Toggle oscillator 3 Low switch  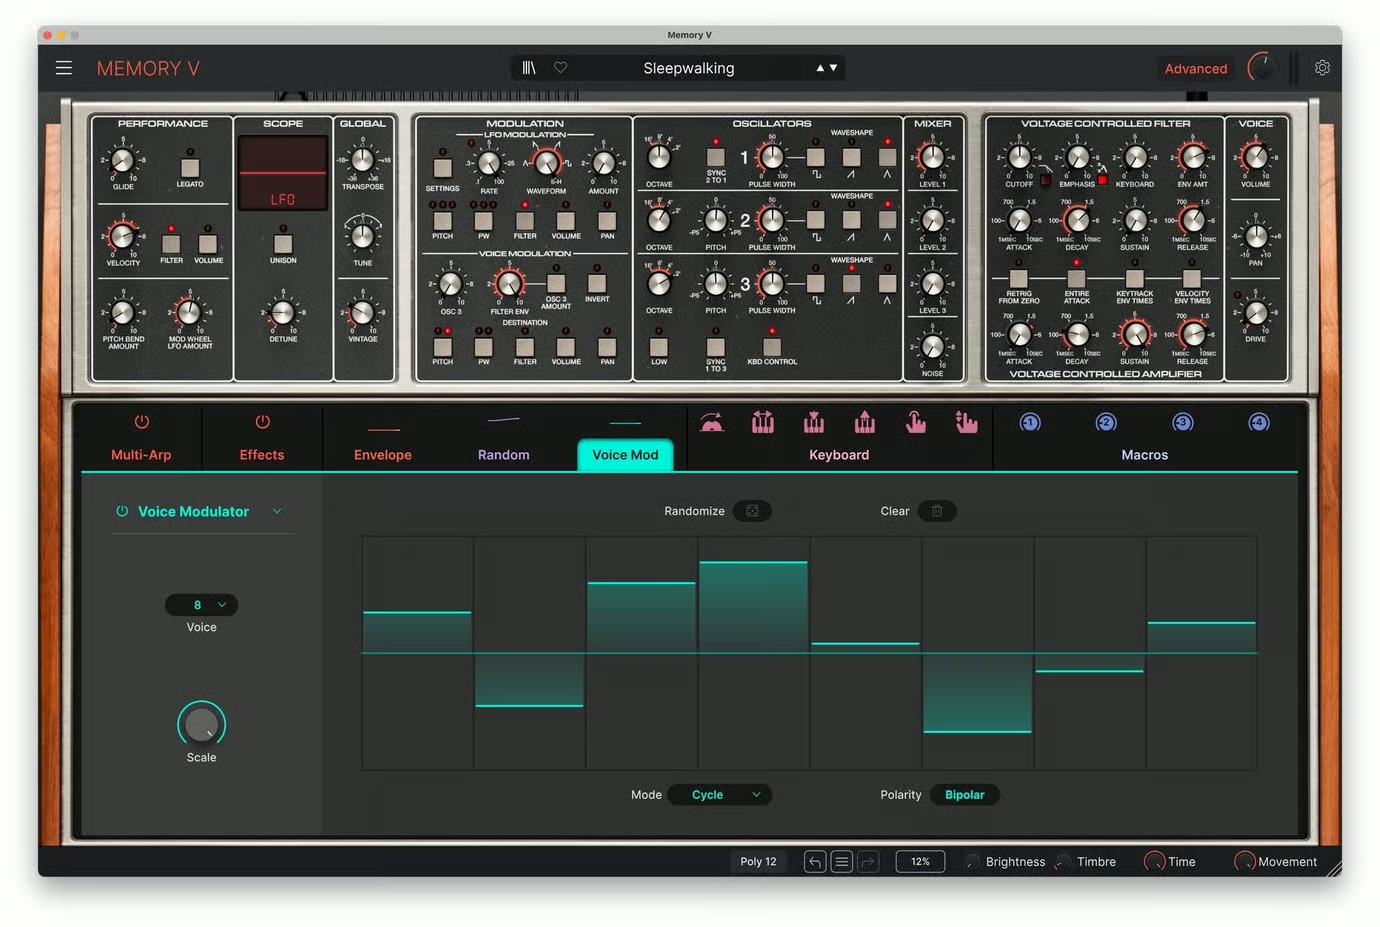(x=659, y=347)
